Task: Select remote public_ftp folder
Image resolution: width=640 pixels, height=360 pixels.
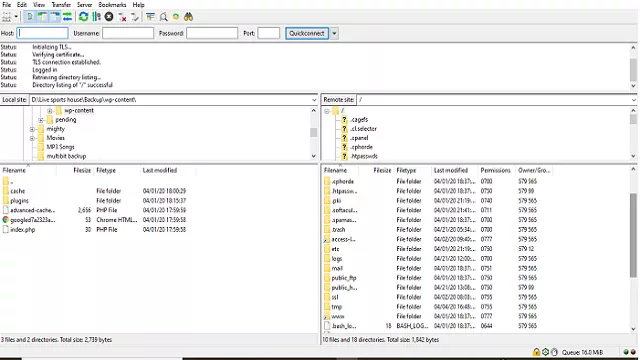Action: click(x=344, y=278)
